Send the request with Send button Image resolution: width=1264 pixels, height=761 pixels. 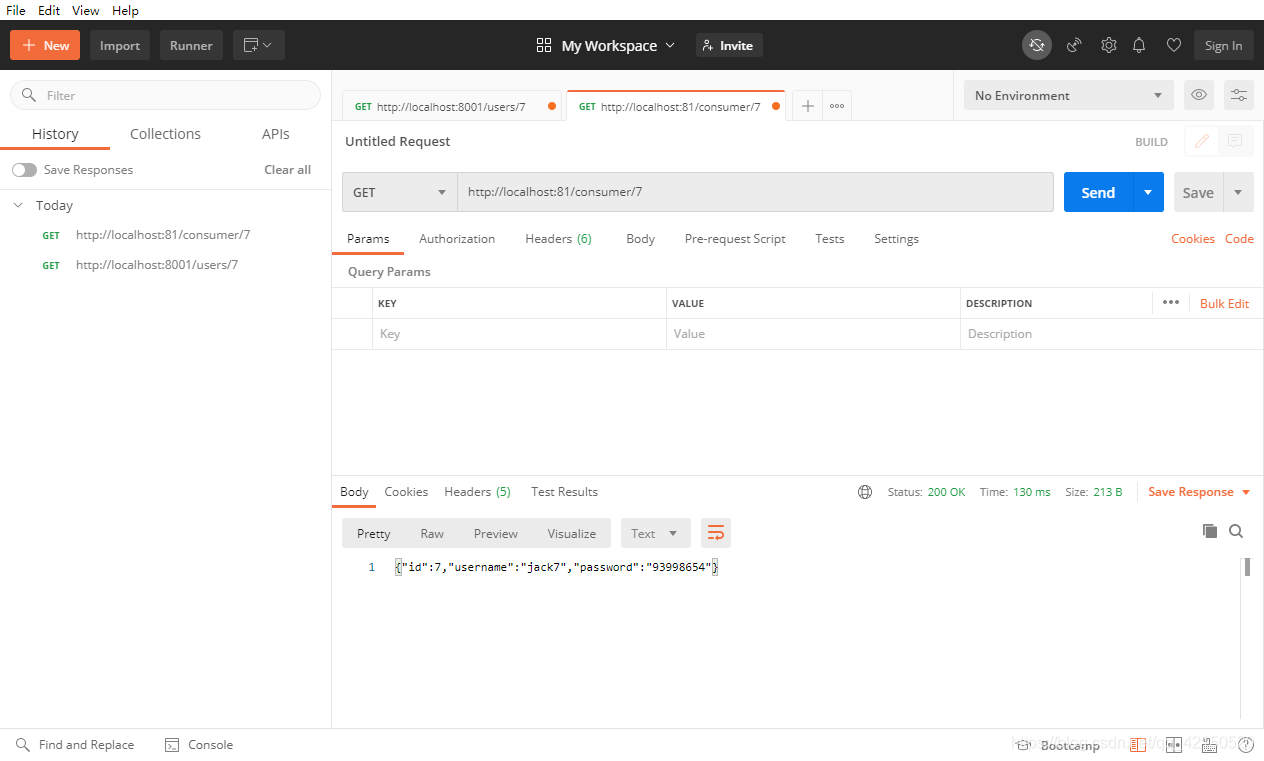pos(1098,192)
